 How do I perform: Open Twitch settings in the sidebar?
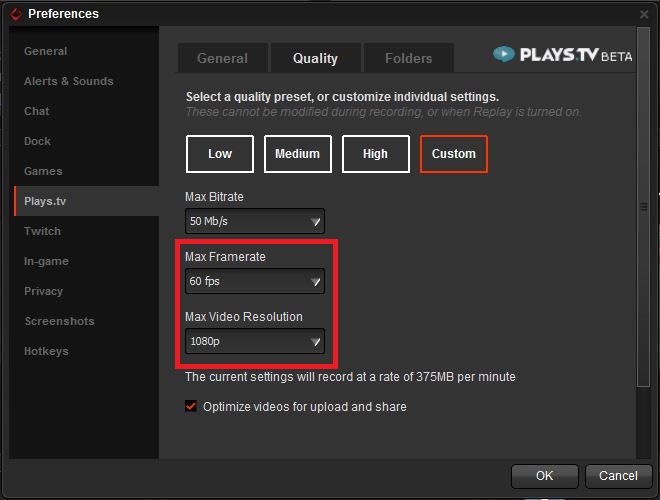[43, 231]
